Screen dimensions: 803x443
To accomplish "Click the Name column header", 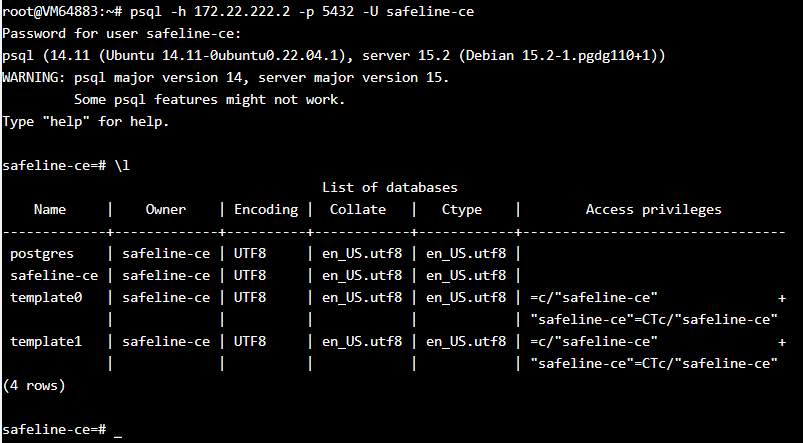I will point(49,209).
